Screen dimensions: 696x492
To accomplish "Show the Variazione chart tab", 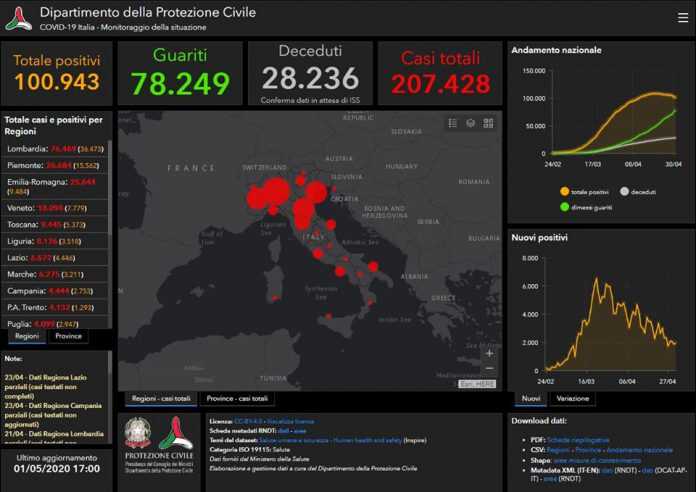I will pos(572,398).
